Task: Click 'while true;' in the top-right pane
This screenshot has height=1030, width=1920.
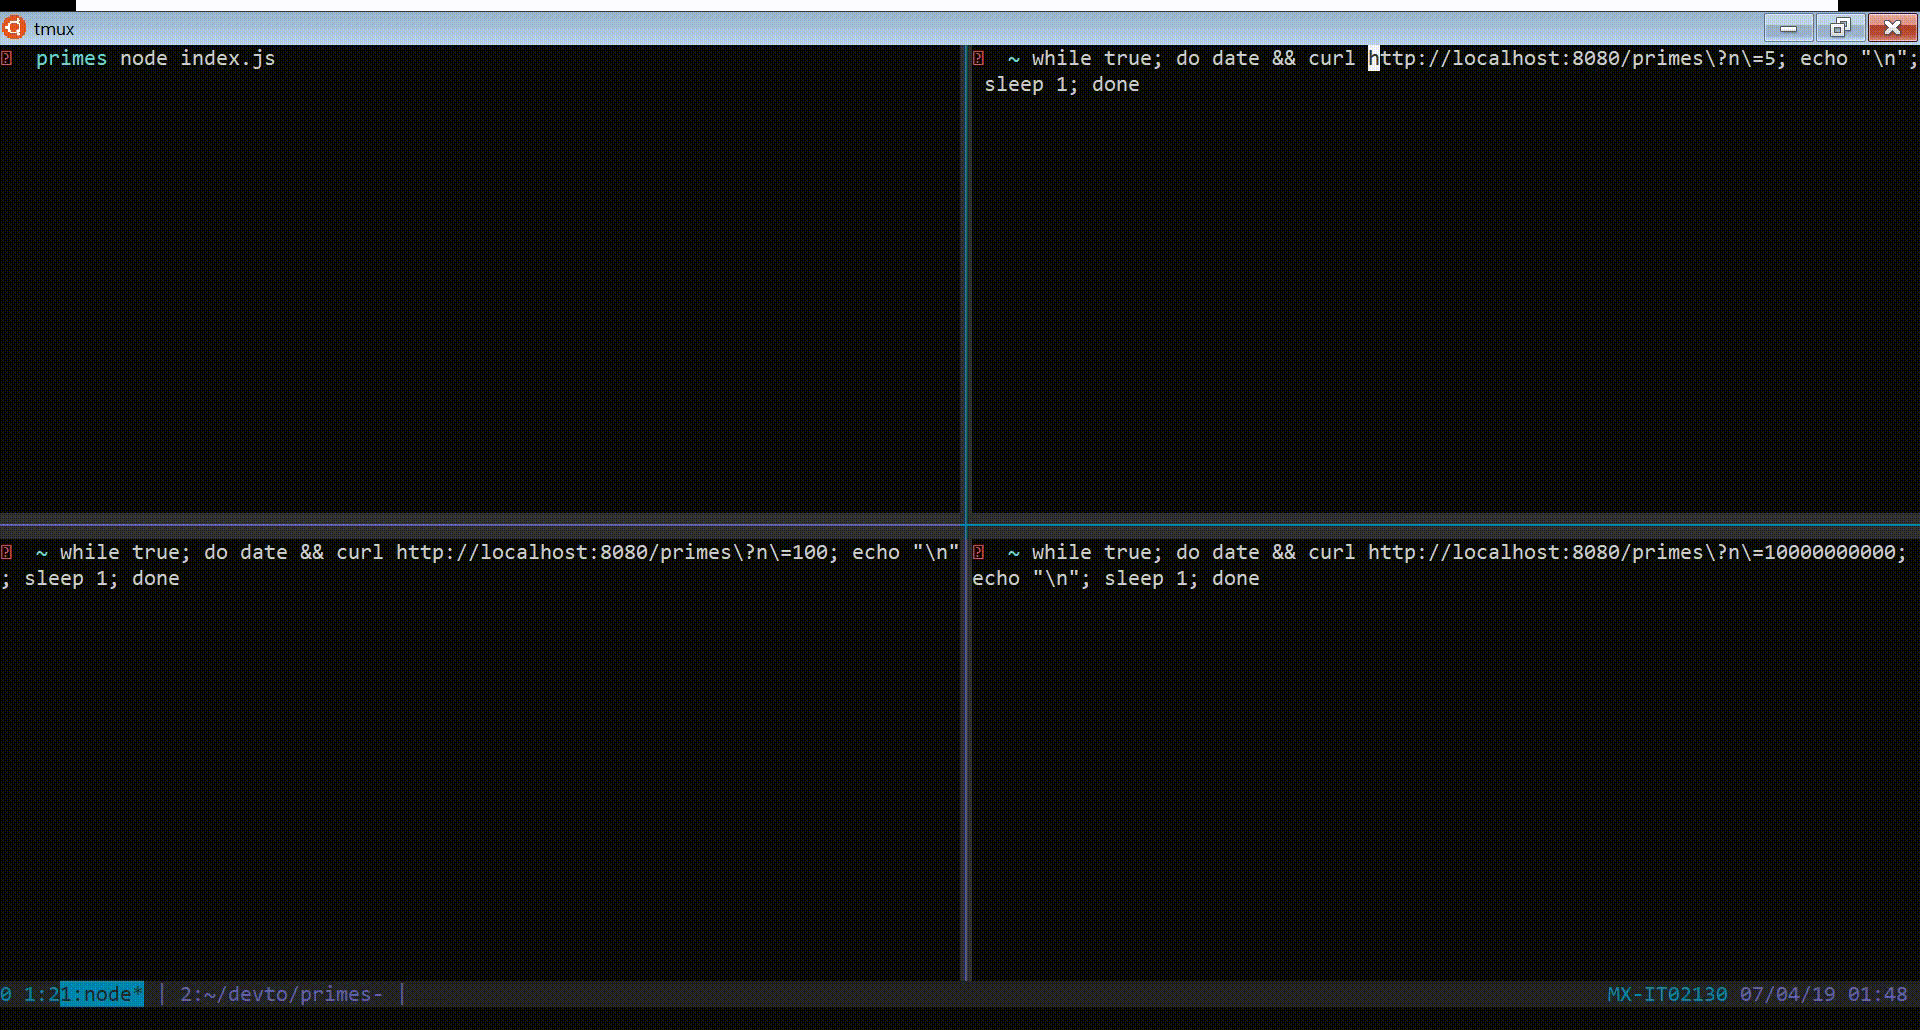Action: pyautogui.click(x=1097, y=58)
